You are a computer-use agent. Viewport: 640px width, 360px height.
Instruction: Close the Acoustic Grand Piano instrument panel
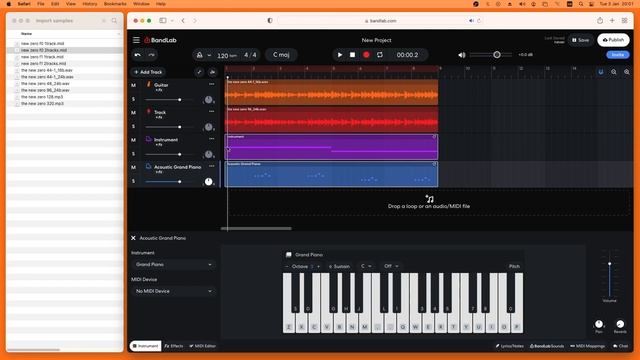pyautogui.click(x=133, y=238)
